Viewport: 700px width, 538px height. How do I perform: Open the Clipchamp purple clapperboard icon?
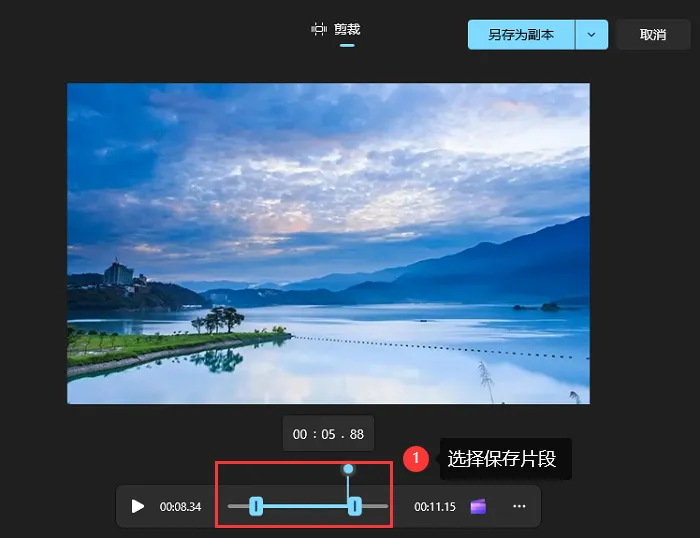click(x=478, y=506)
